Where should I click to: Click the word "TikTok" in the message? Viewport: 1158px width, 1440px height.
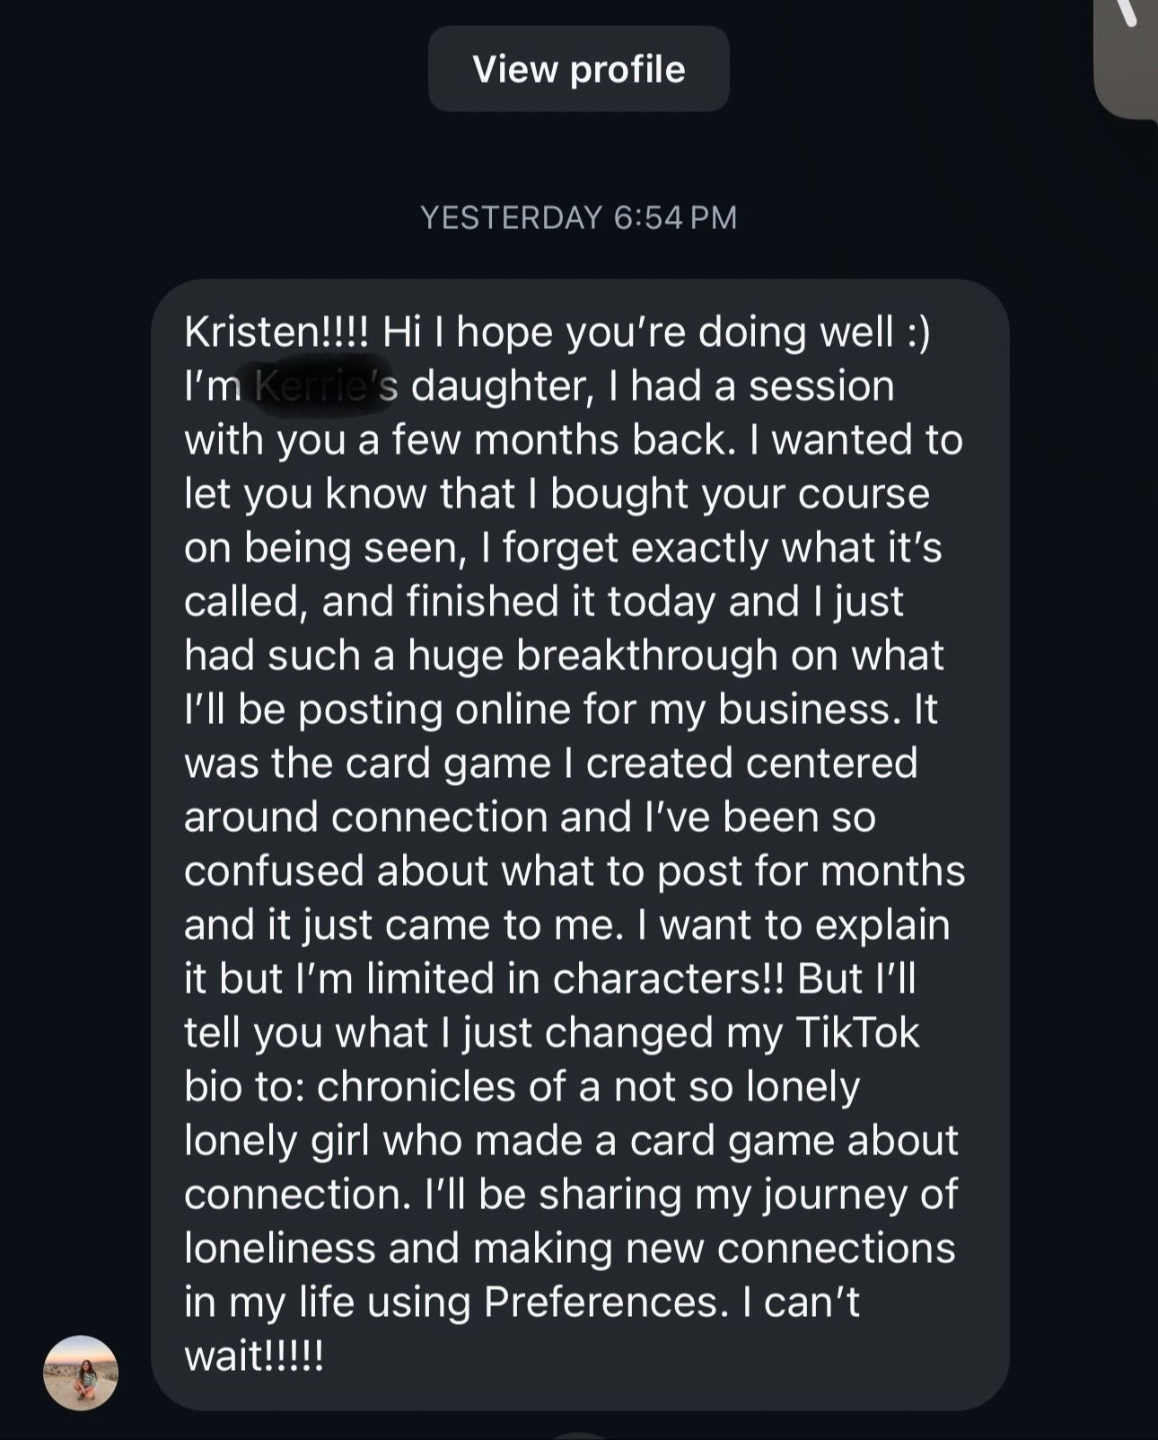pos(856,1033)
